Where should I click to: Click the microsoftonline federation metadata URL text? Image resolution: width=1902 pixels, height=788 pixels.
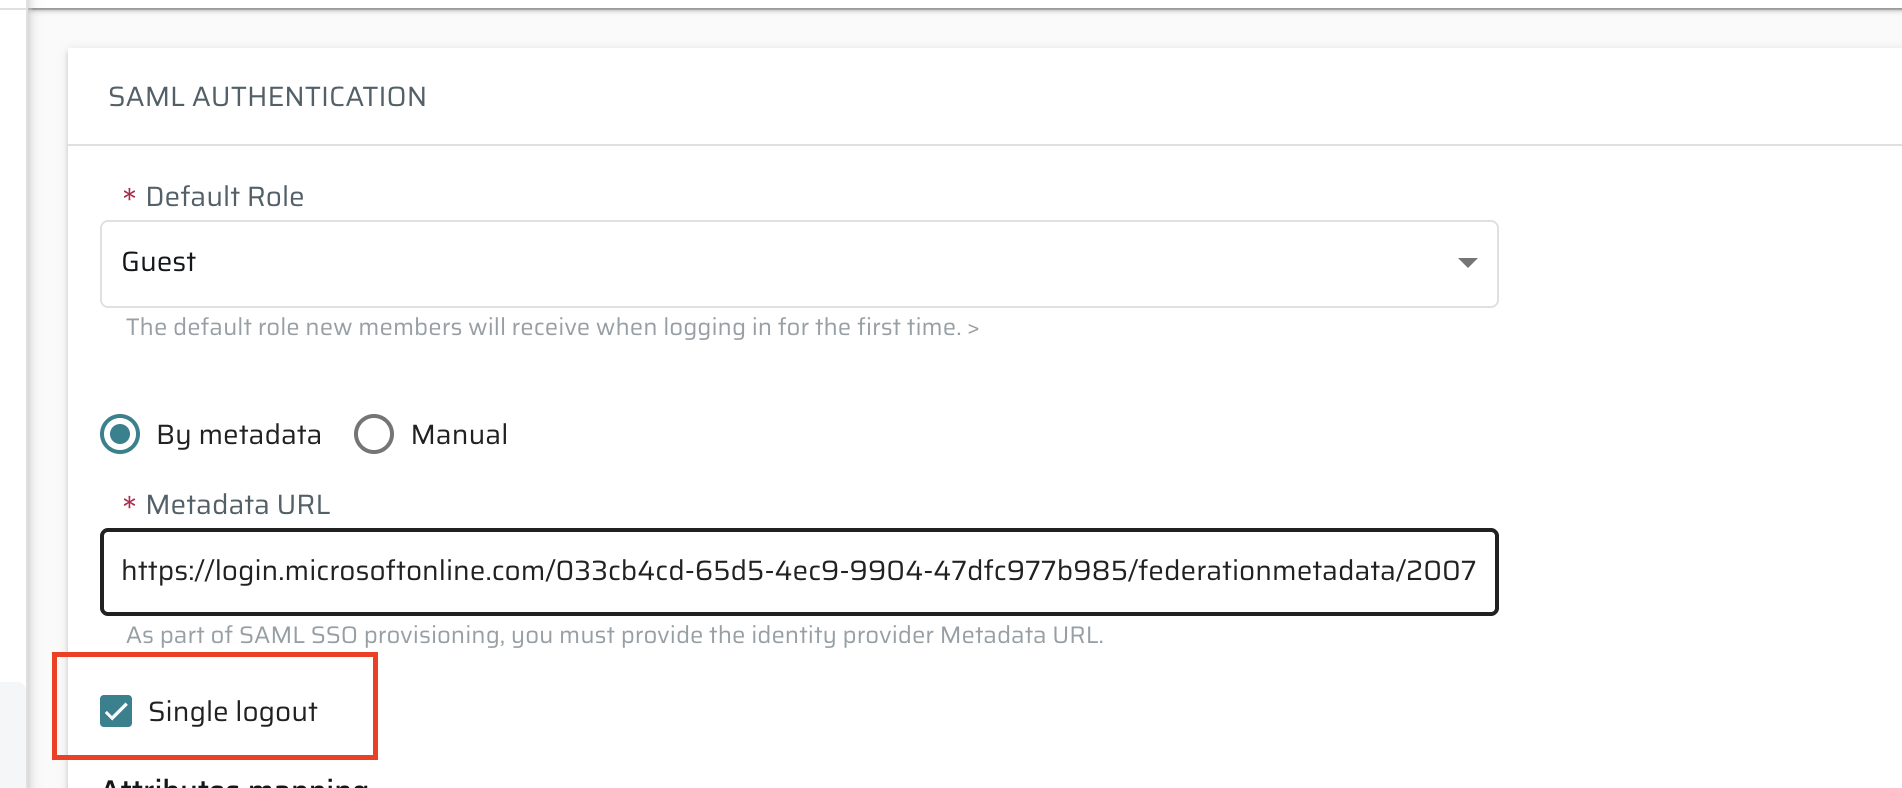(x=798, y=571)
